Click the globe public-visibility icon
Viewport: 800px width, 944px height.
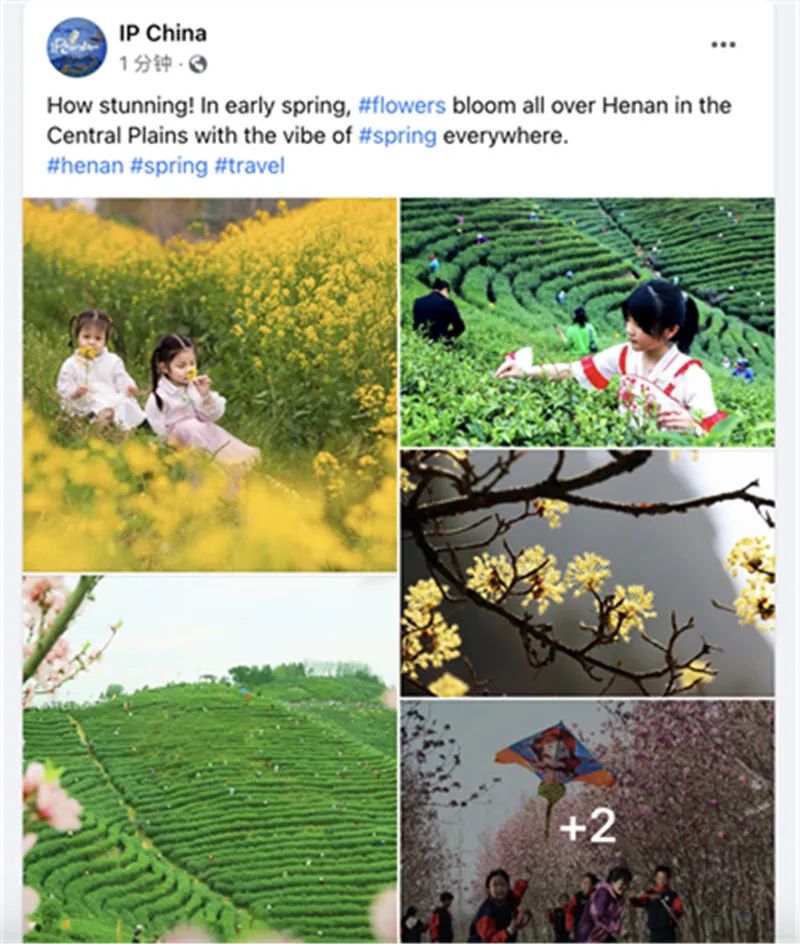(198, 64)
